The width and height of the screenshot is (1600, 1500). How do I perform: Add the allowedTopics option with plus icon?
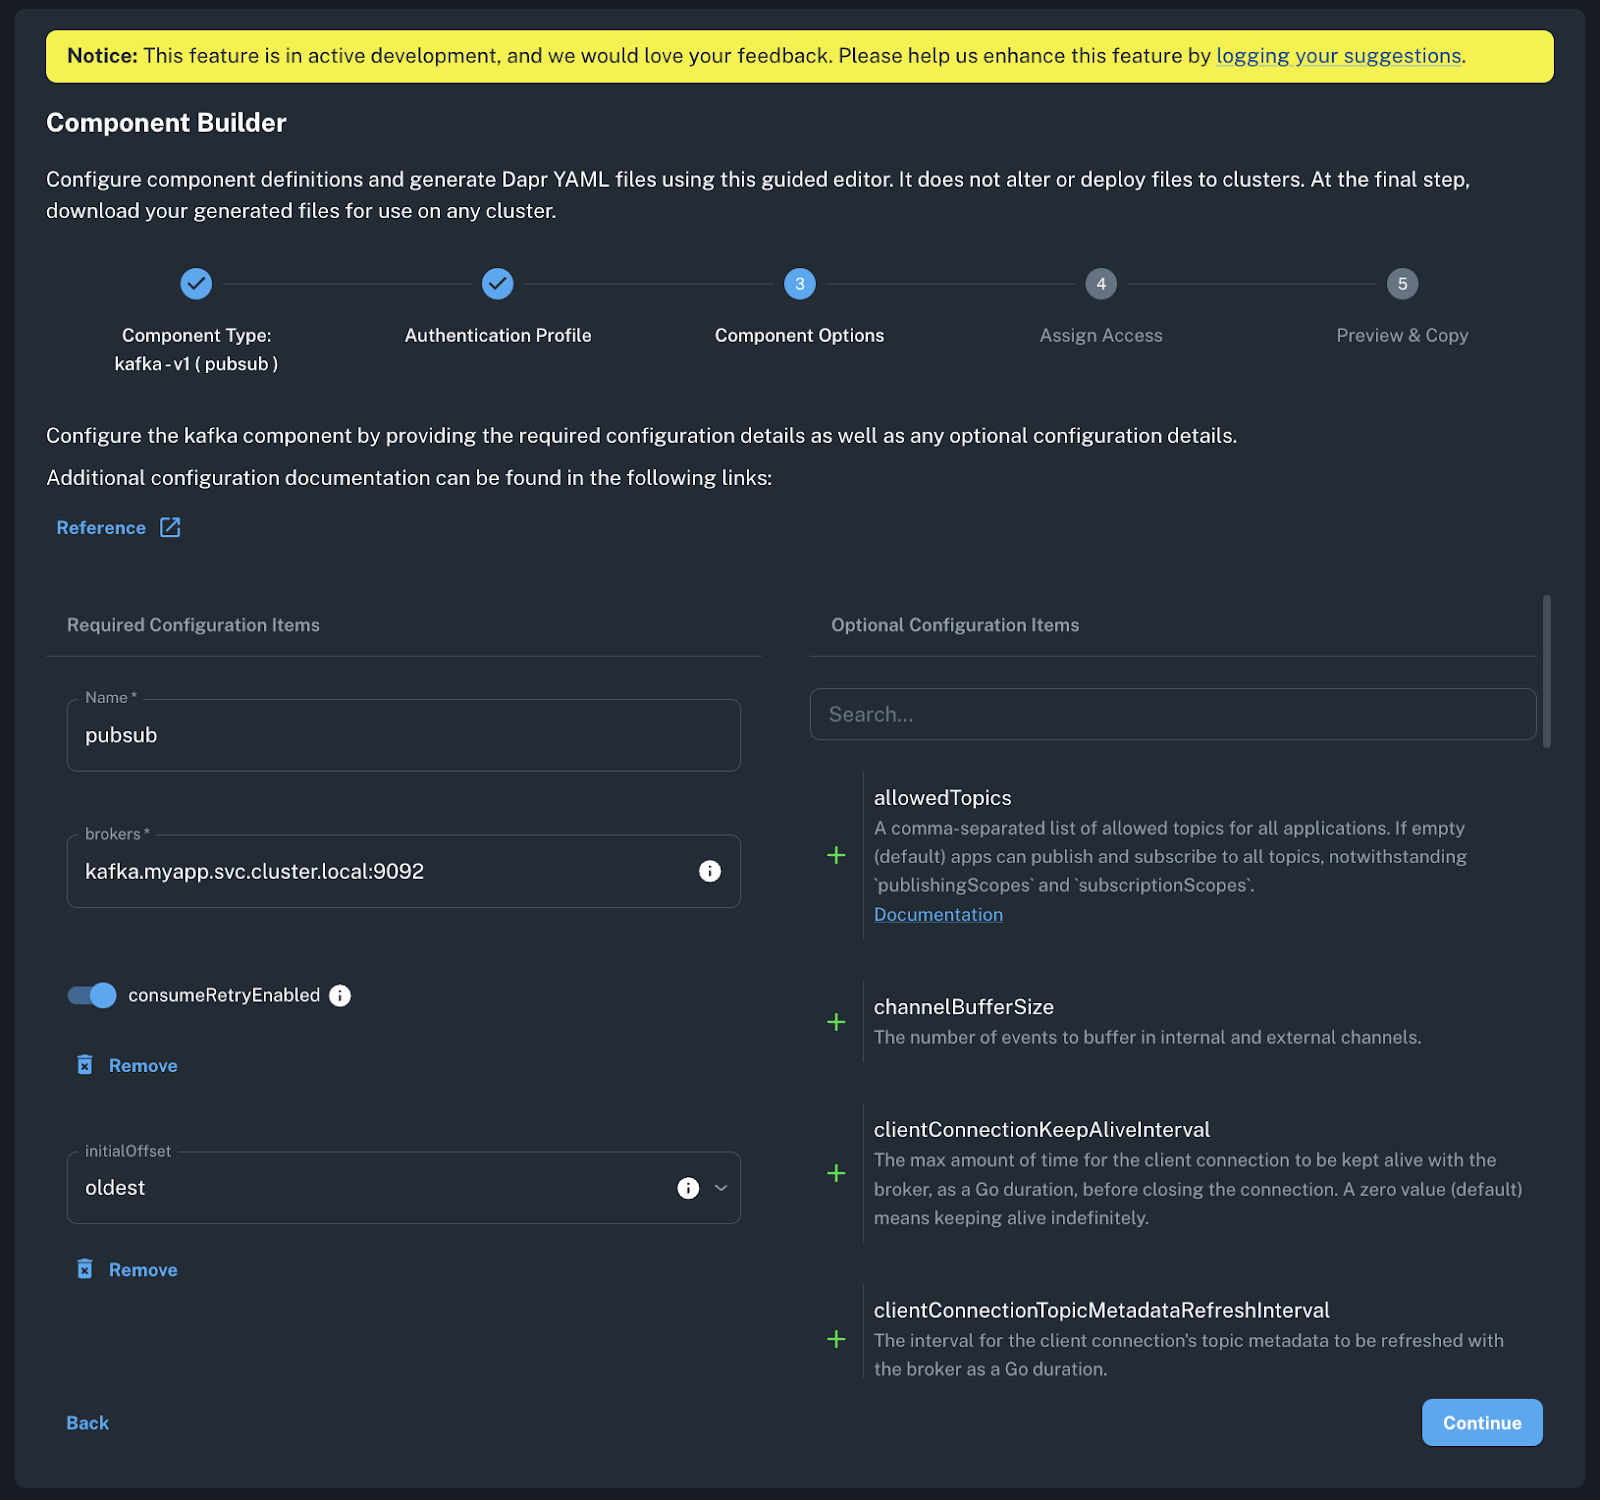pyautogui.click(x=836, y=855)
